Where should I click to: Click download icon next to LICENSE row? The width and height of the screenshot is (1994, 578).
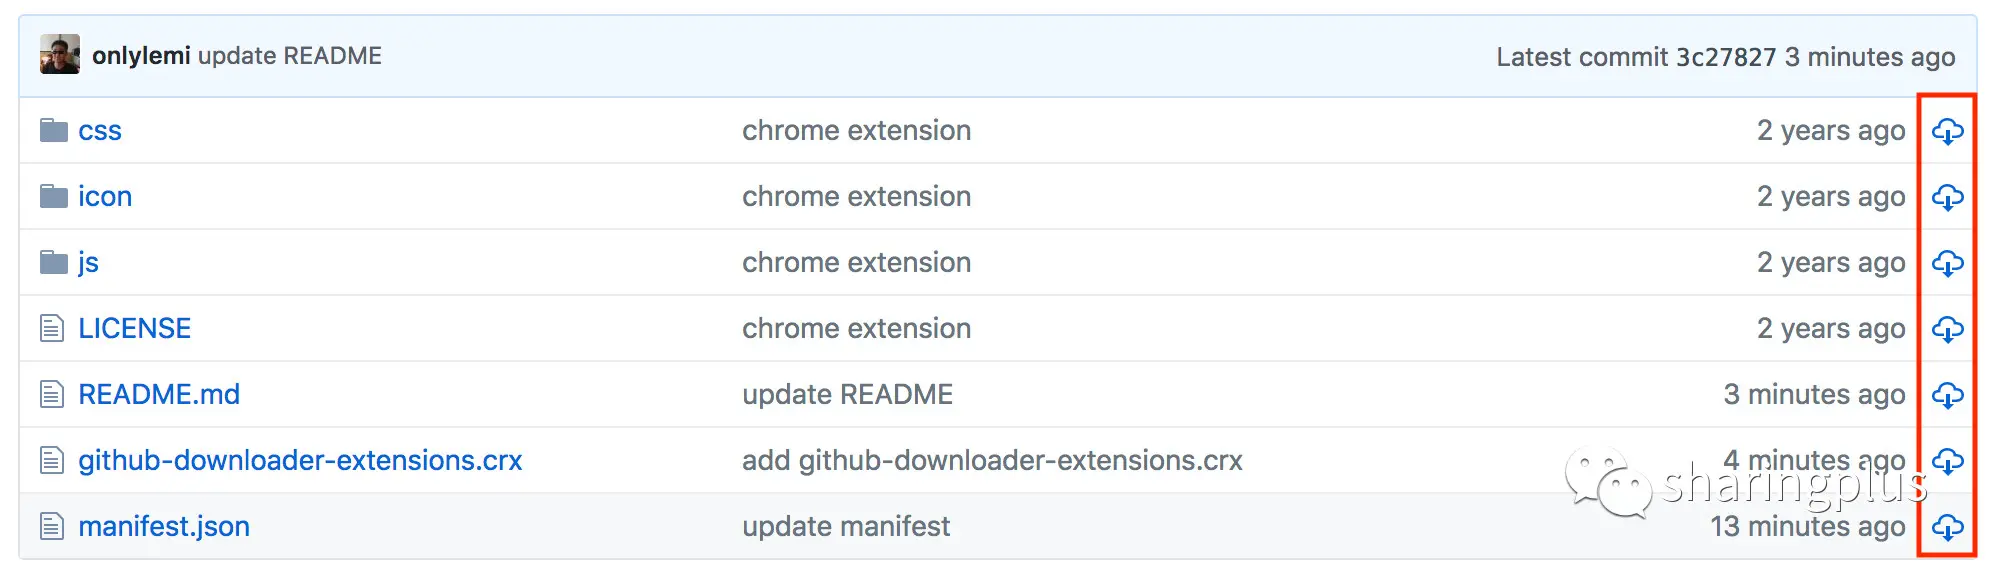point(1946,329)
